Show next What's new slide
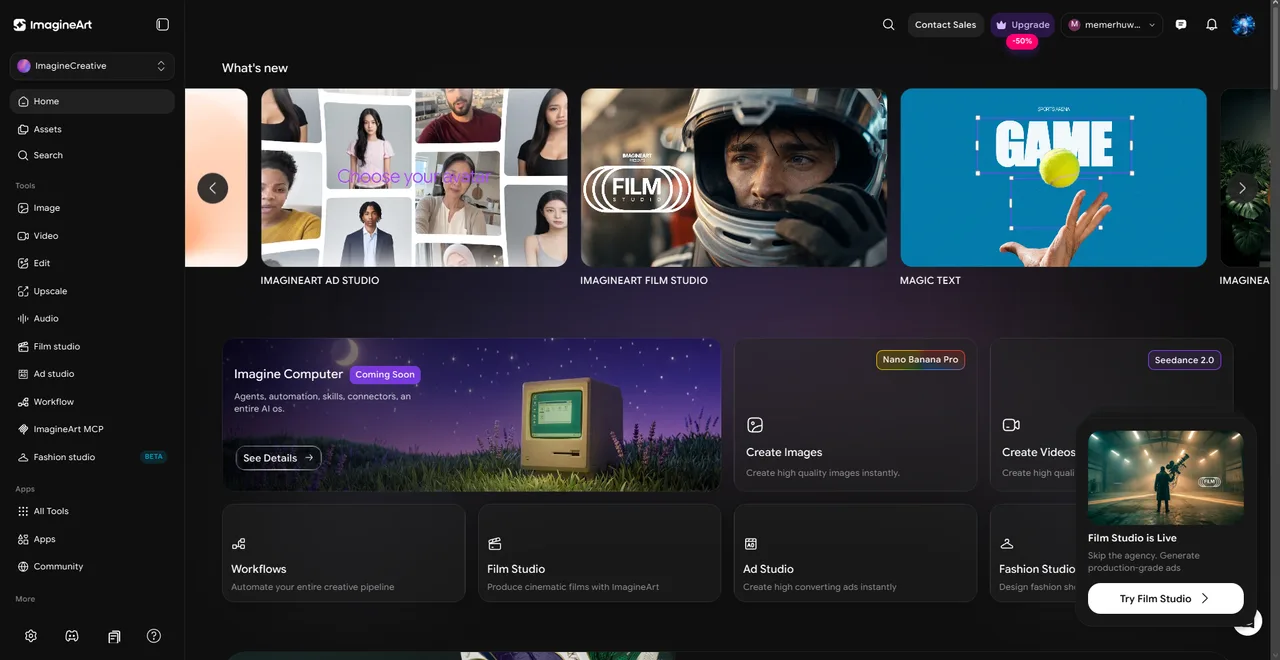The height and width of the screenshot is (660, 1280). pos(1242,188)
